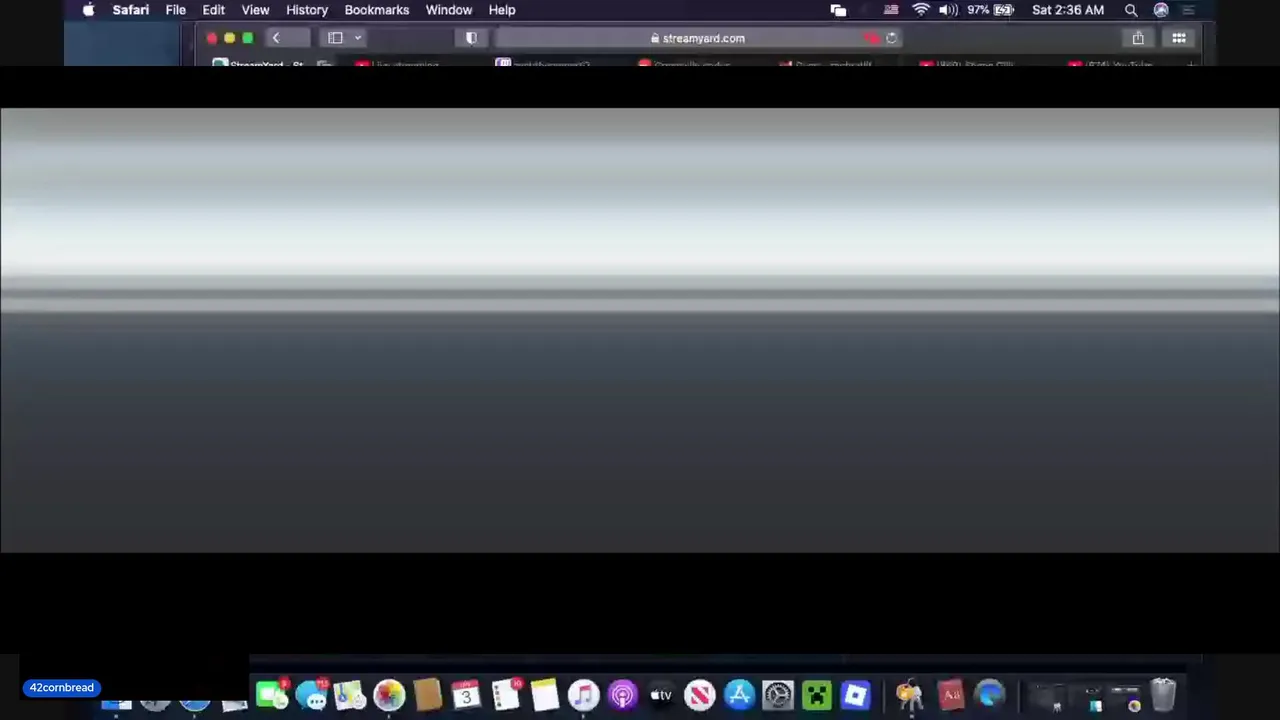
Task: Open Music from the dock
Action: click(x=583, y=695)
